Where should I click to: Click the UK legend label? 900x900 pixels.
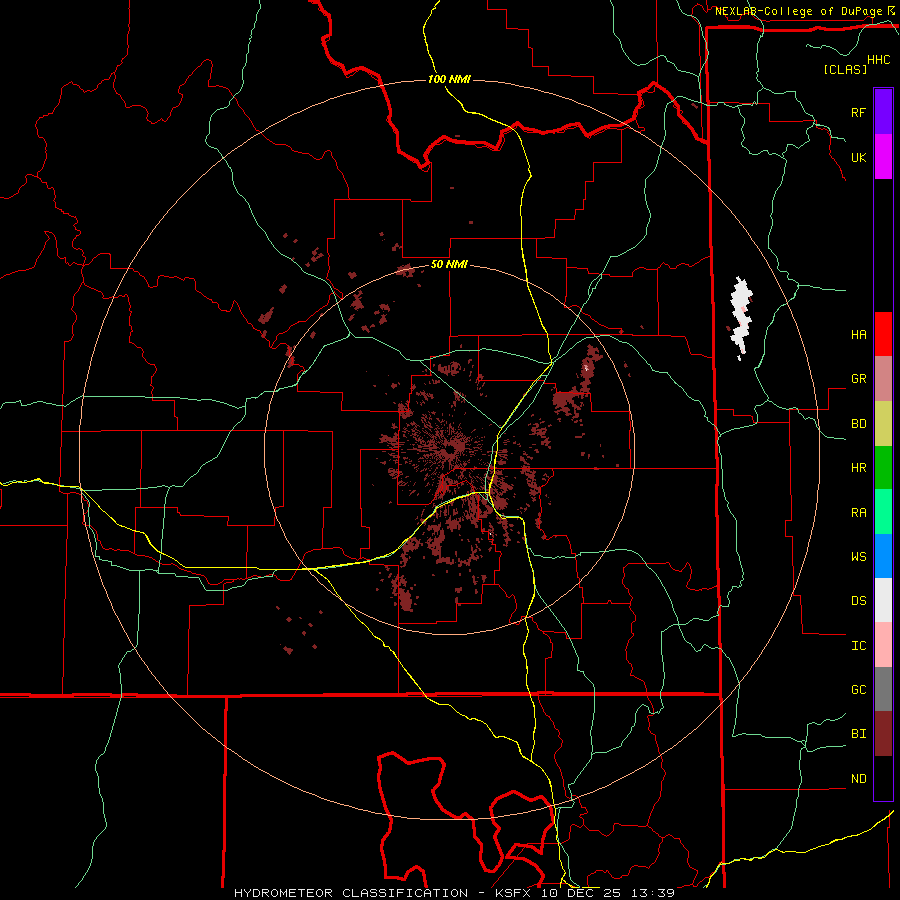858,157
